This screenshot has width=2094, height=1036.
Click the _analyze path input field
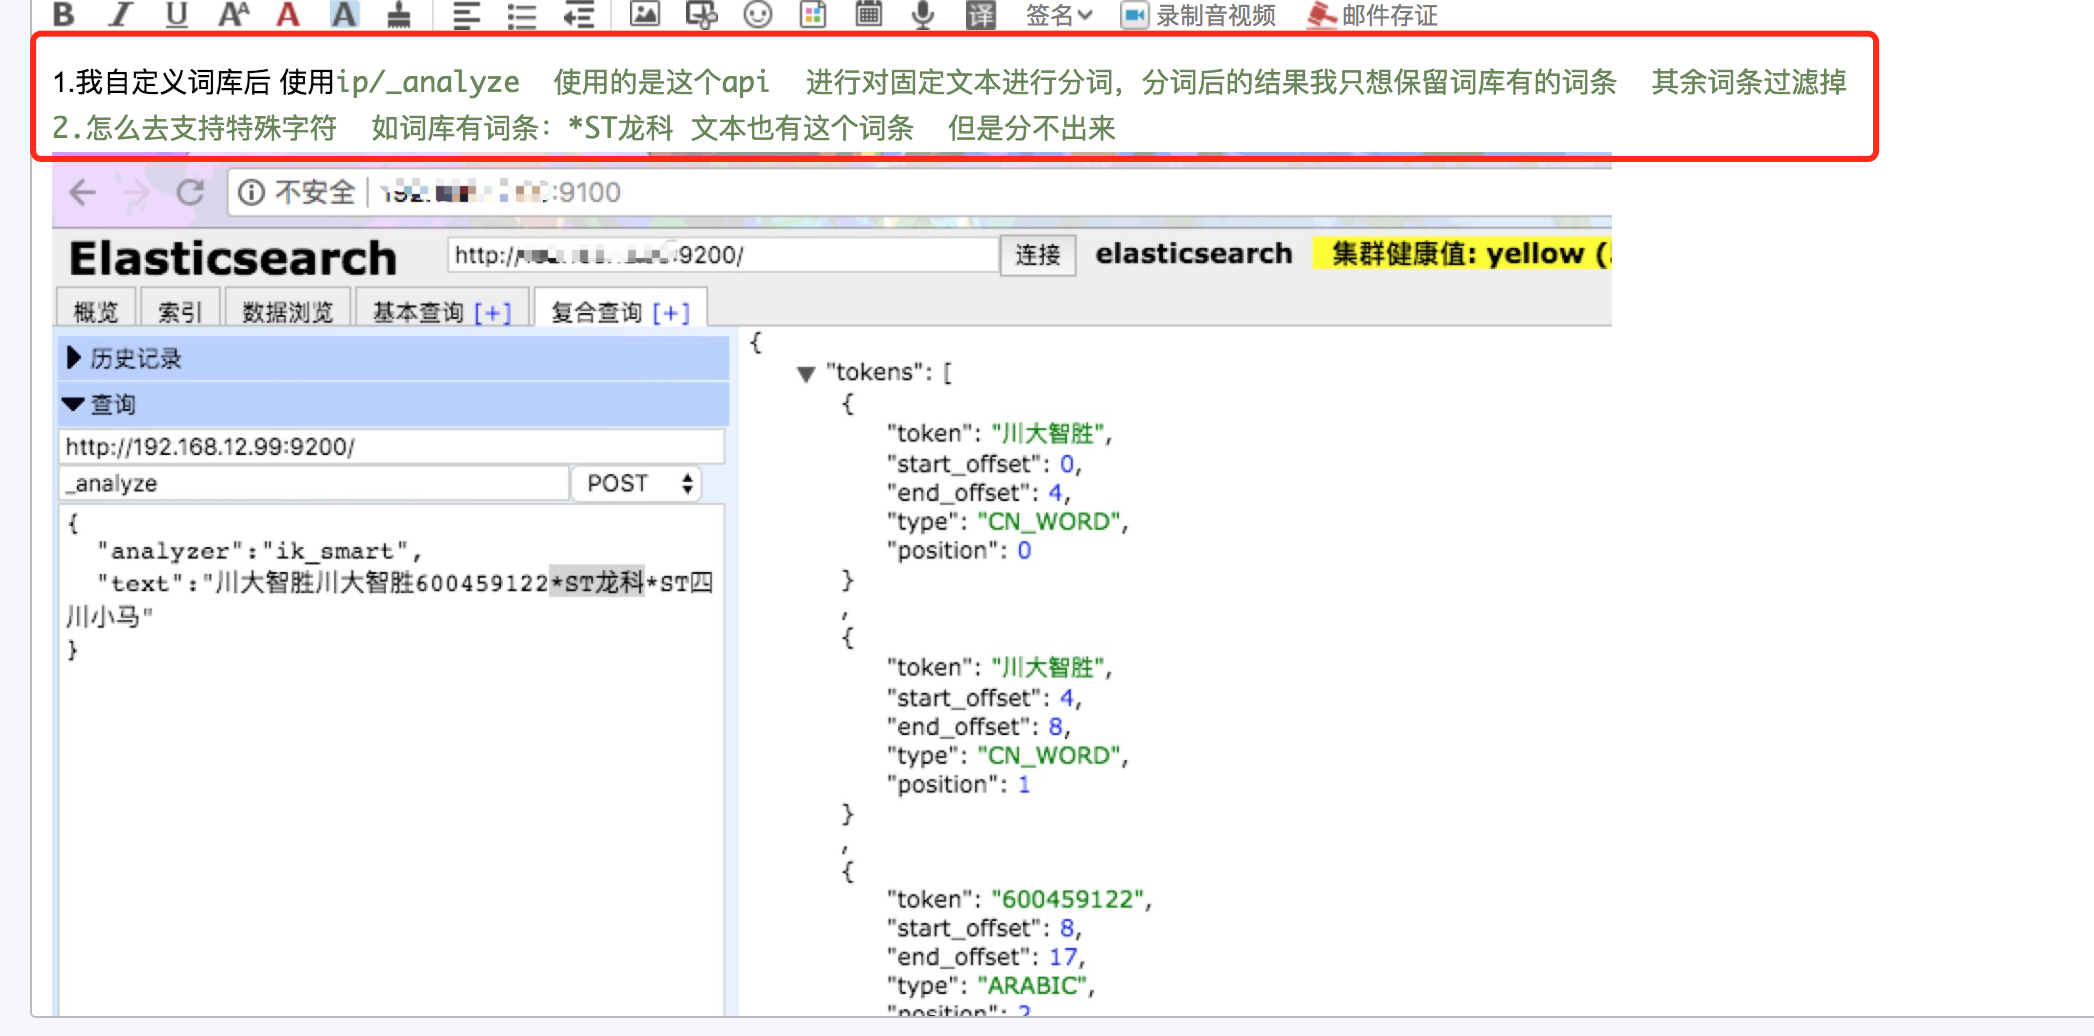(x=314, y=483)
